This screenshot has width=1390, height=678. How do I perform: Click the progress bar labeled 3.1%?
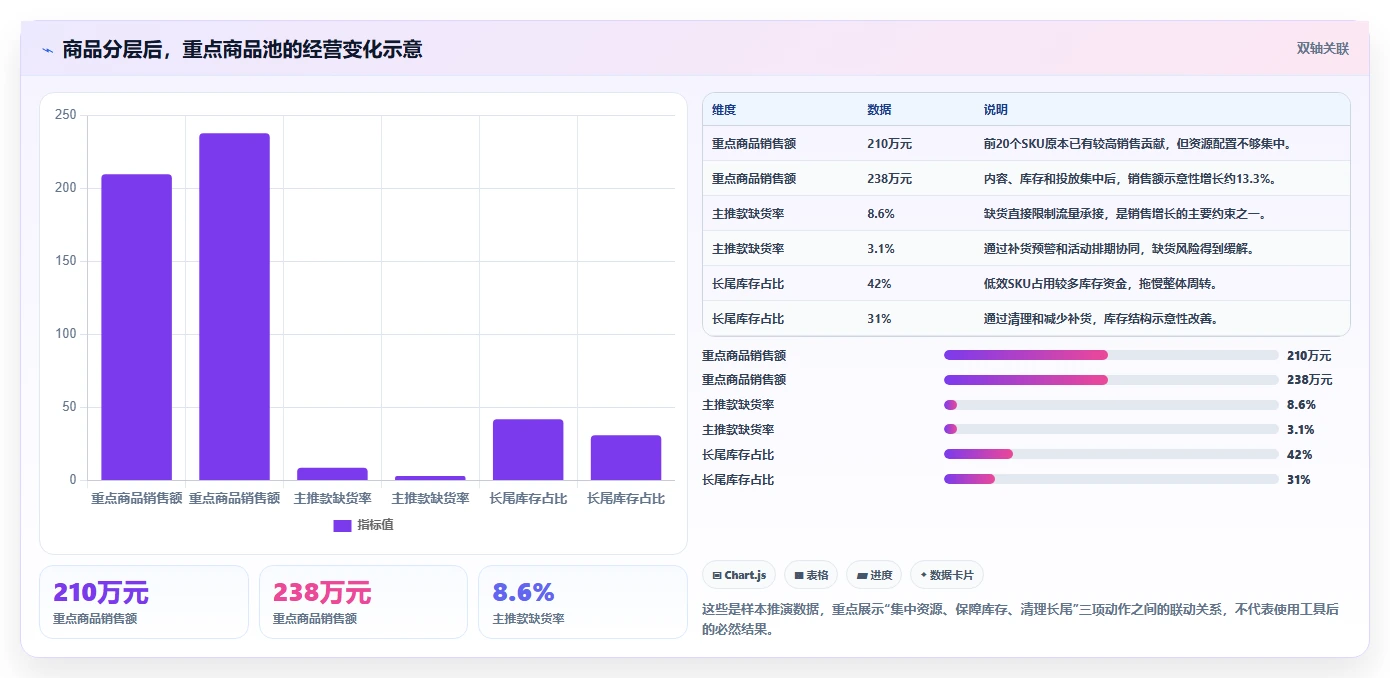coord(1111,430)
